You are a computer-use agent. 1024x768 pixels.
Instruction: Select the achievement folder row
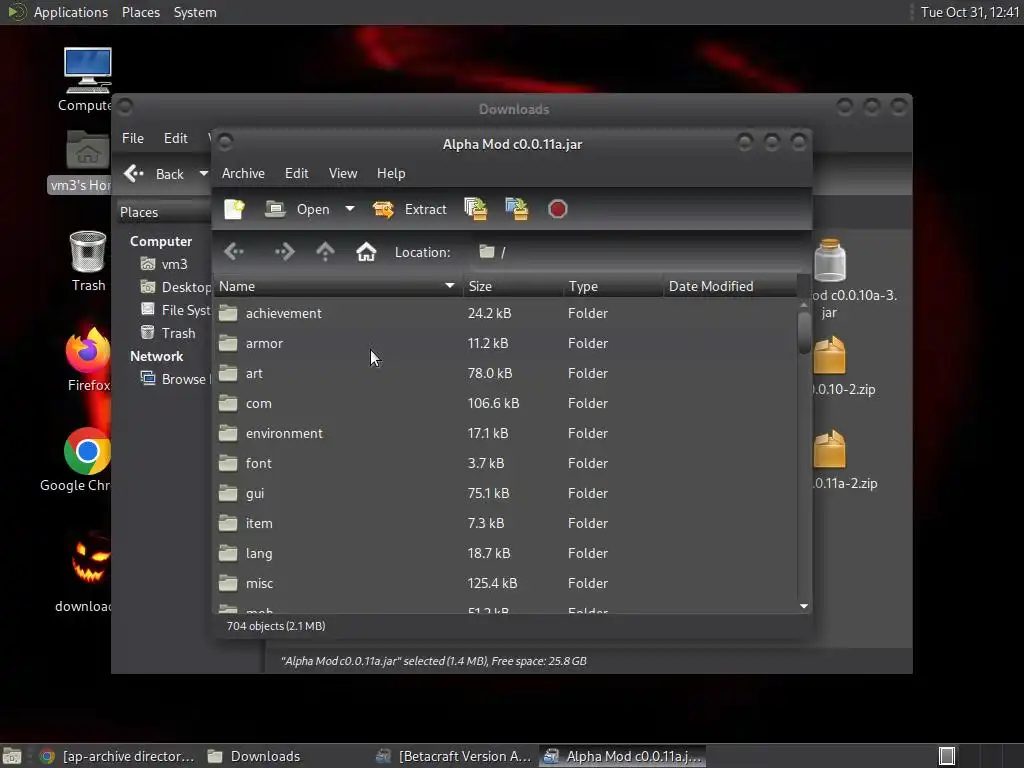pos(505,313)
